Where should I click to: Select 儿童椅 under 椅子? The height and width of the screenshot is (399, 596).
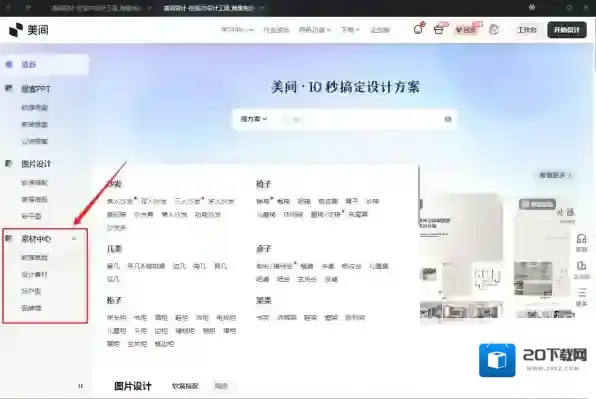pyautogui.click(x=266, y=215)
